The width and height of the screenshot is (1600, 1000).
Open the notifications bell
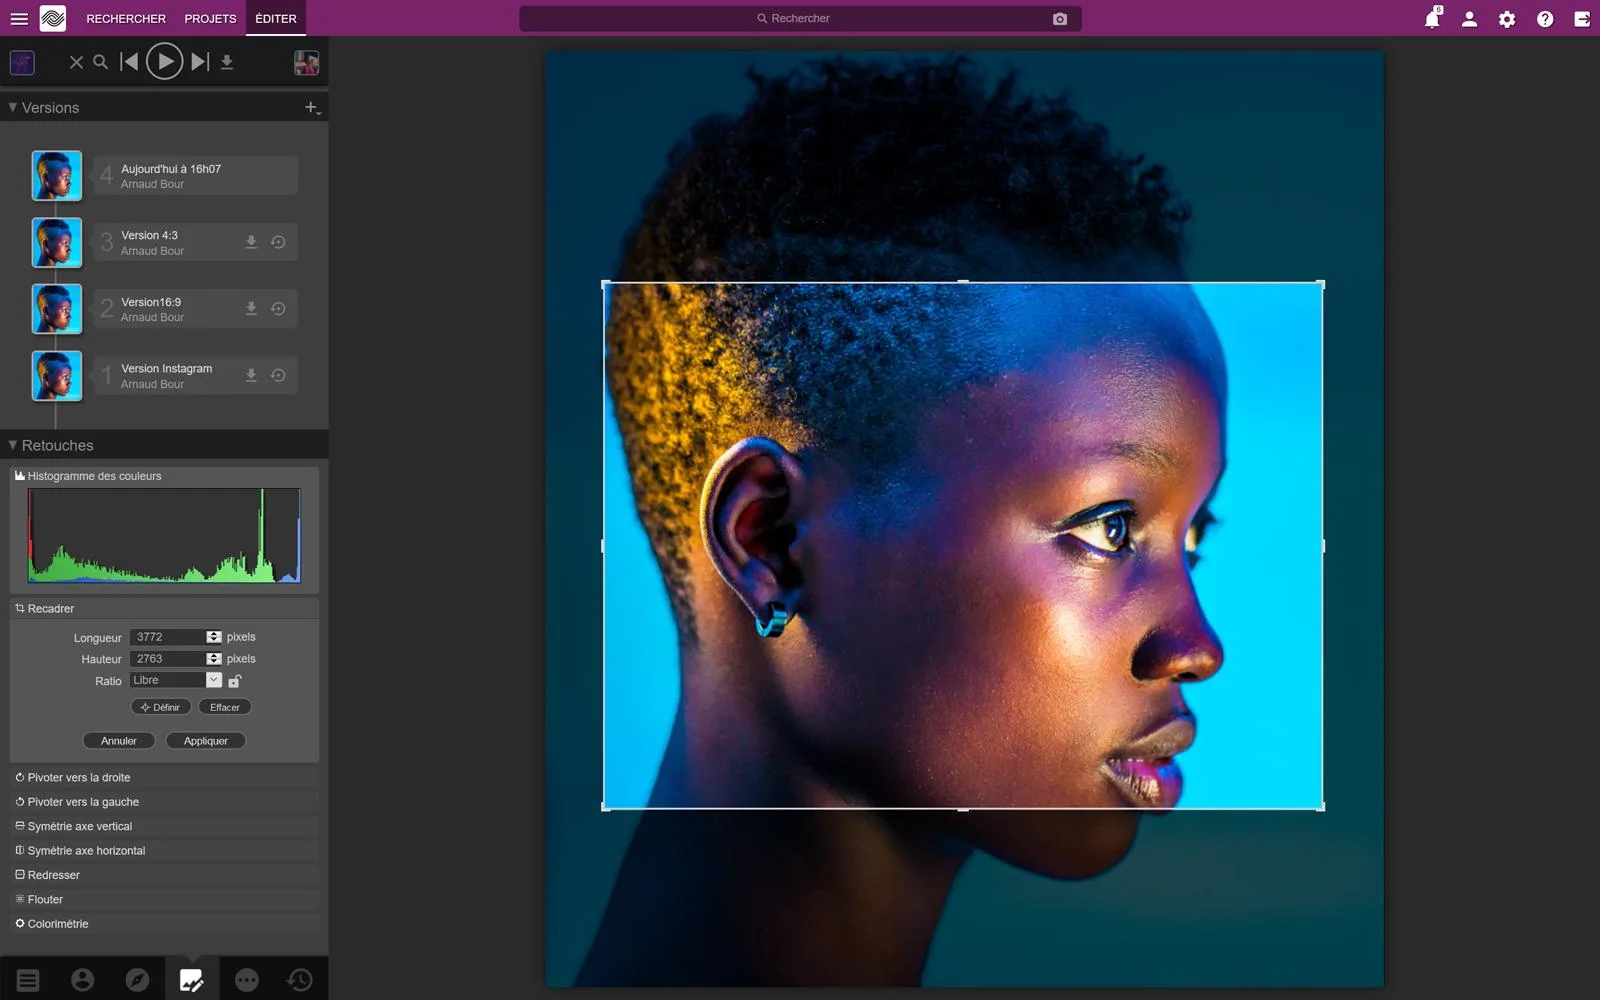(1432, 19)
